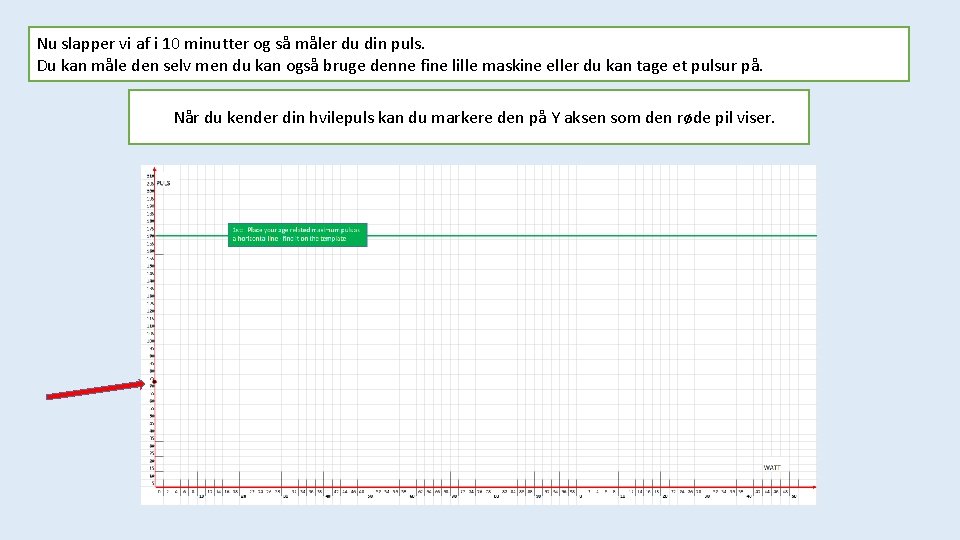
Task: Click the sentence starting "Du kan måle den selv"
Action: (x=400, y=66)
